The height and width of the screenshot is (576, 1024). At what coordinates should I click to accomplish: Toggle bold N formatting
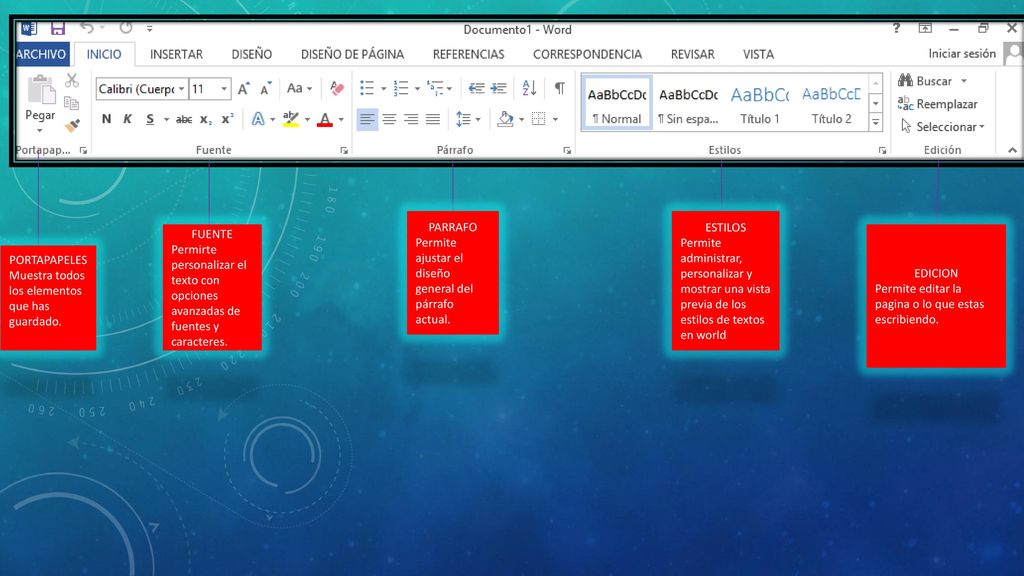[x=106, y=119]
